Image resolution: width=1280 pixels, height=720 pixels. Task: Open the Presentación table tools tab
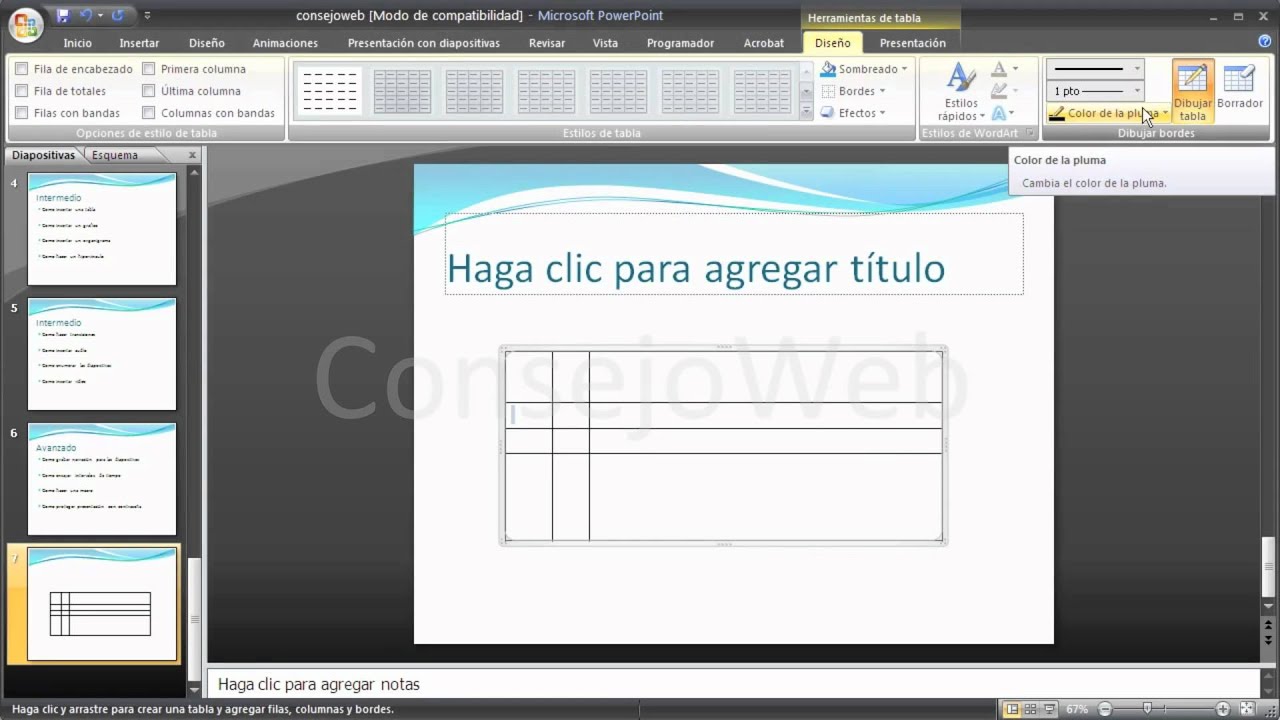[912, 43]
